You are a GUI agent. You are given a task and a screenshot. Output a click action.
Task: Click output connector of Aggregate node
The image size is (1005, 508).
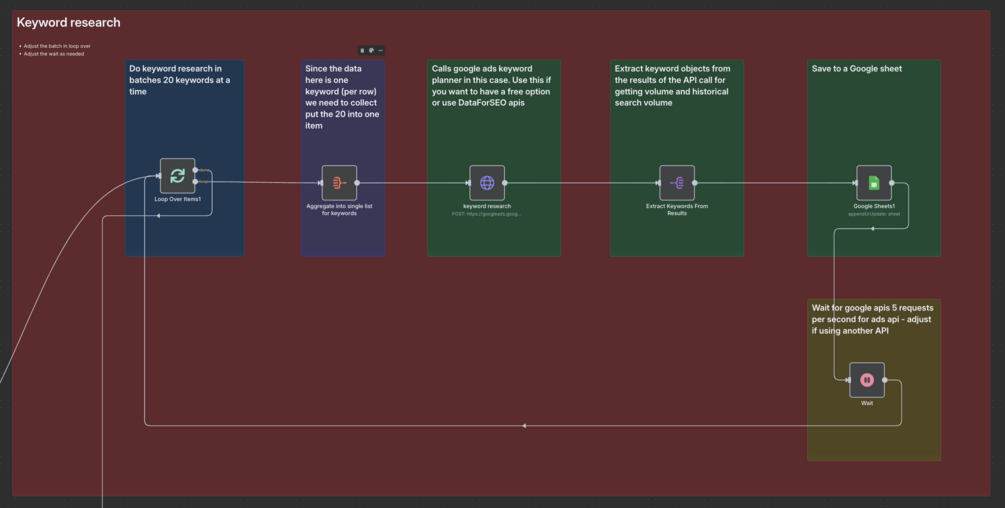357,183
